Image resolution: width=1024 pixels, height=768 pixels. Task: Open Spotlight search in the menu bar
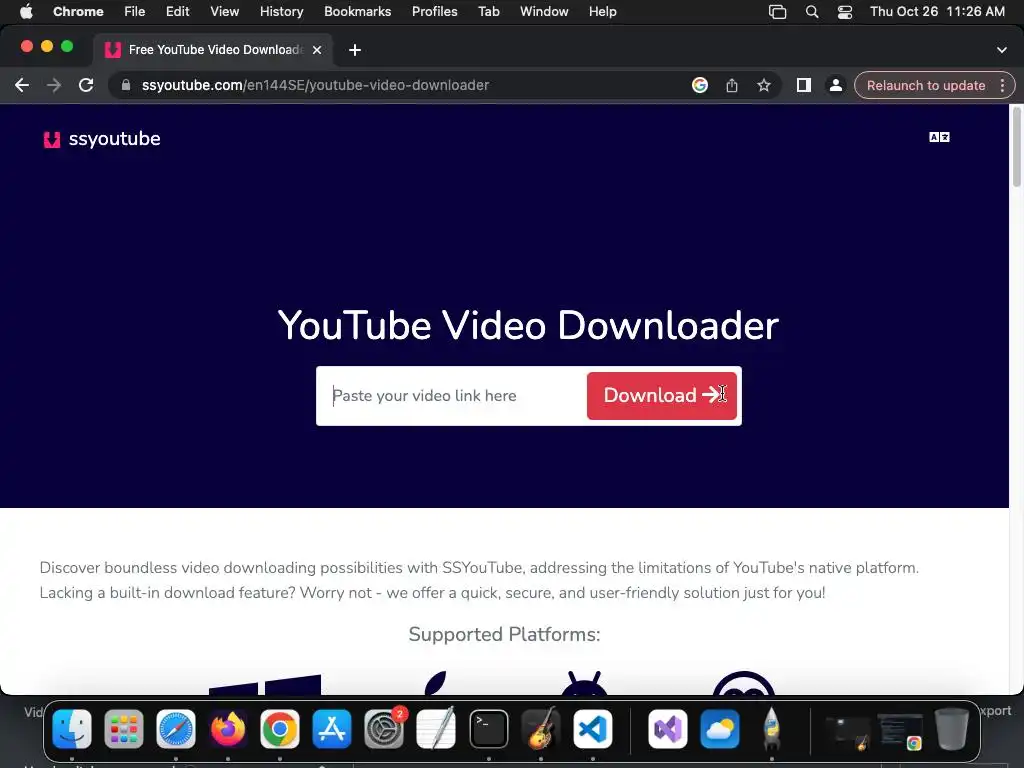[812, 12]
